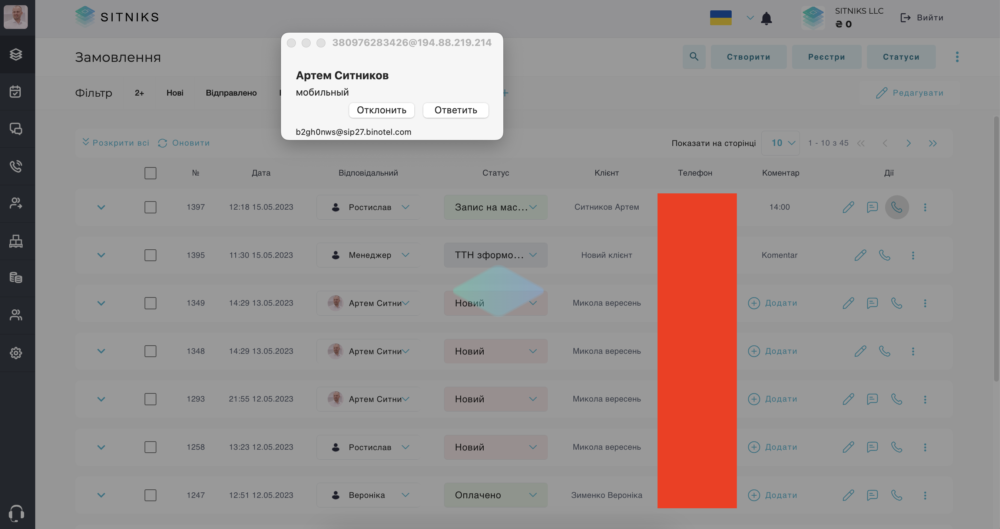Open rows-per-page dropdown showing 10

coord(783,143)
